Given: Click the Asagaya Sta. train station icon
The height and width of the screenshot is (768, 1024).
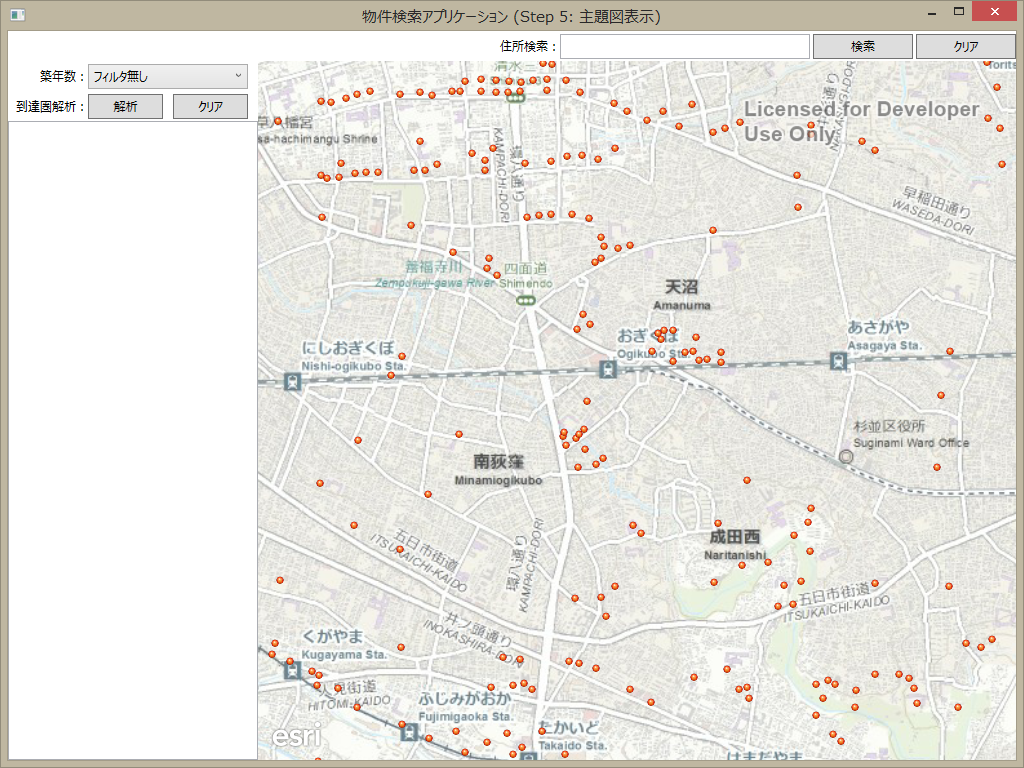Looking at the screenshot, I should coord(839,360).
